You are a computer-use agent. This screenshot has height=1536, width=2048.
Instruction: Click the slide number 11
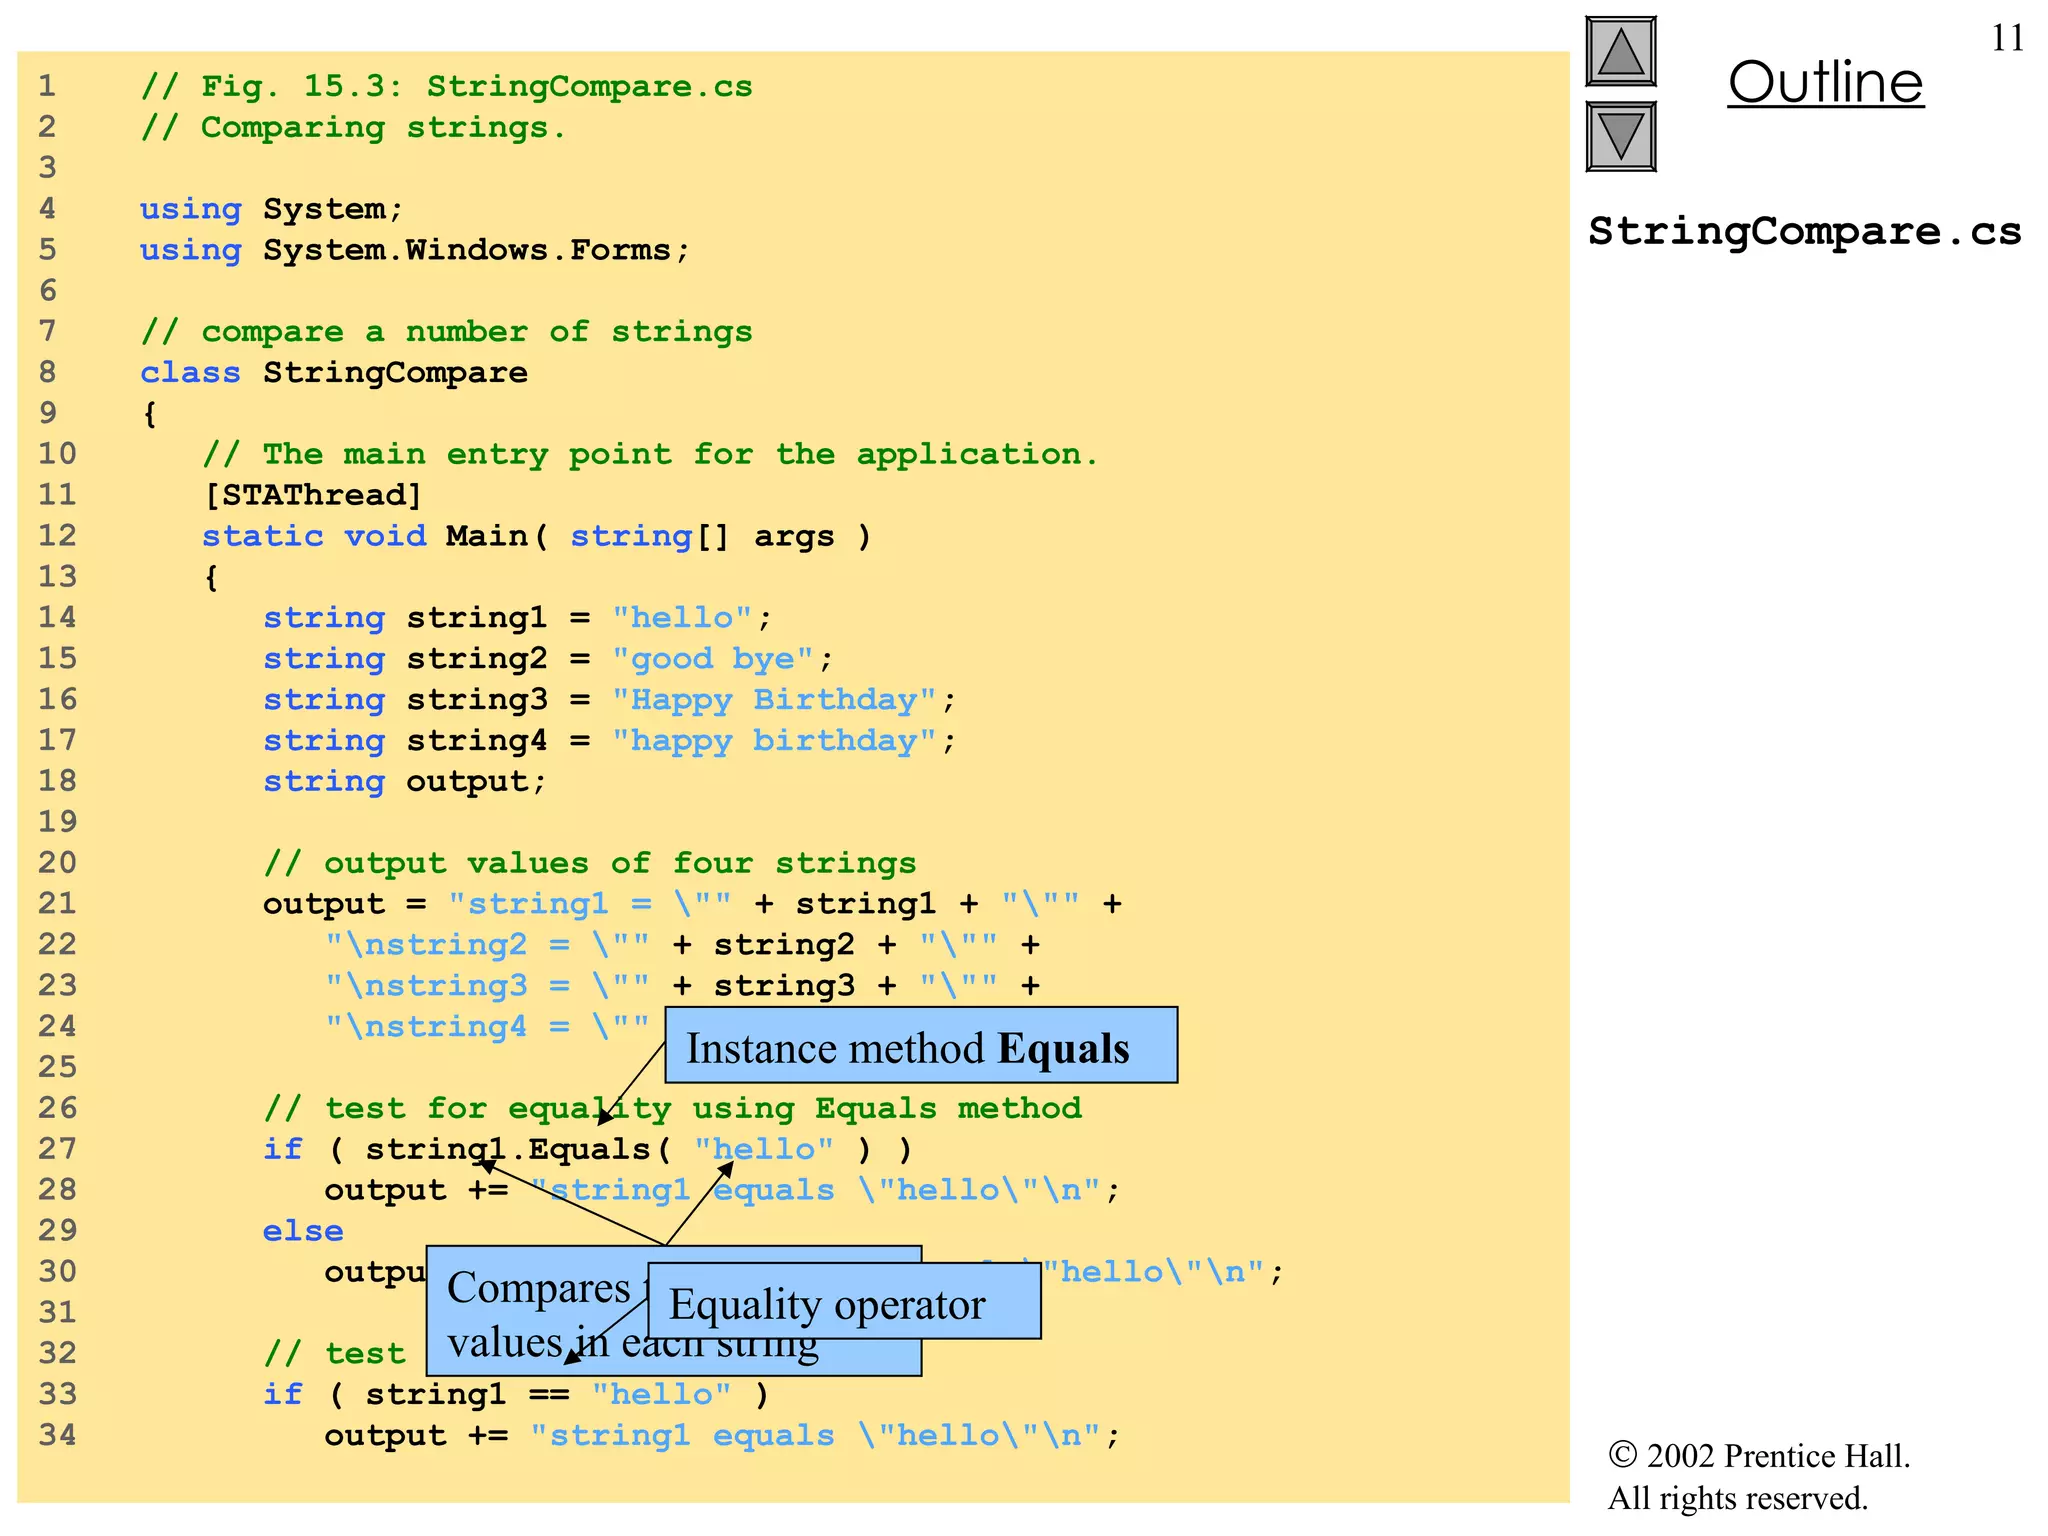click(x=2007, y=38)
